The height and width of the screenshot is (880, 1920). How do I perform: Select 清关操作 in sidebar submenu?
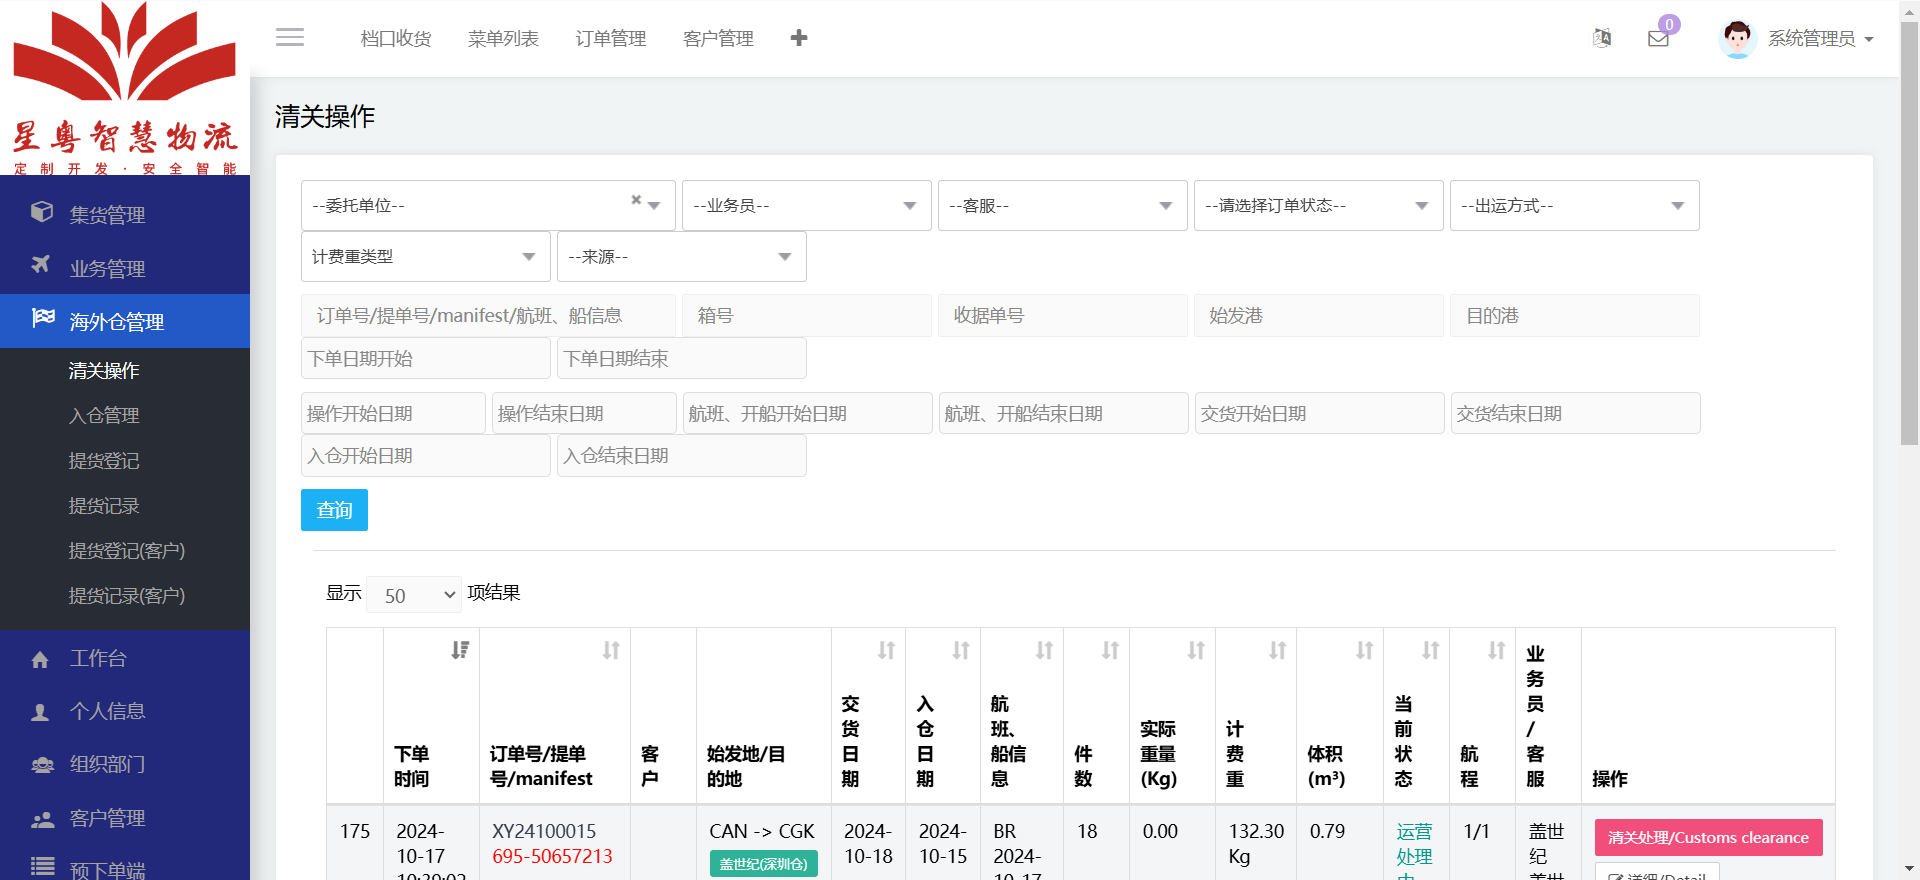(x=104, y=371)
